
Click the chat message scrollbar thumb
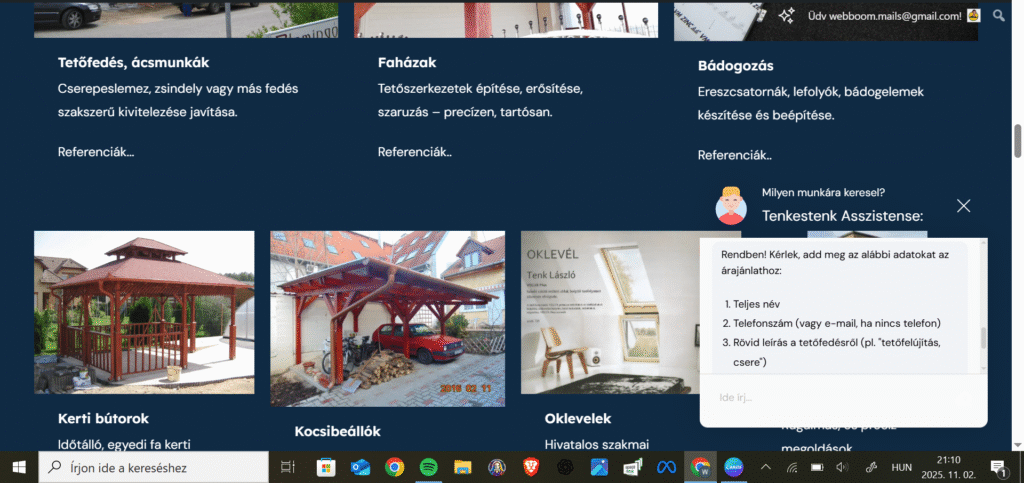(983, 339)
